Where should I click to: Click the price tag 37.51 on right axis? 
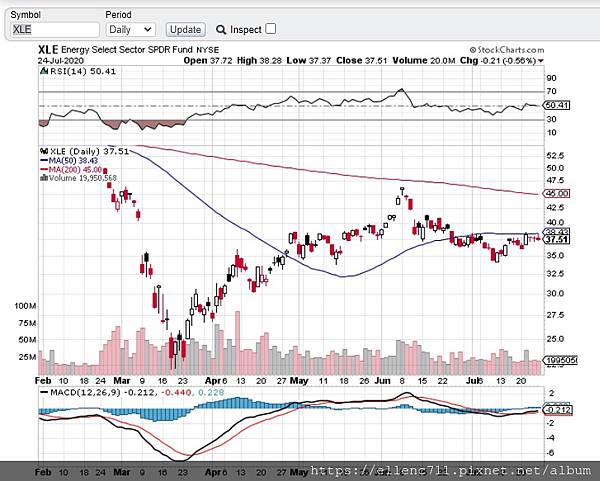[x=557, y=240]
